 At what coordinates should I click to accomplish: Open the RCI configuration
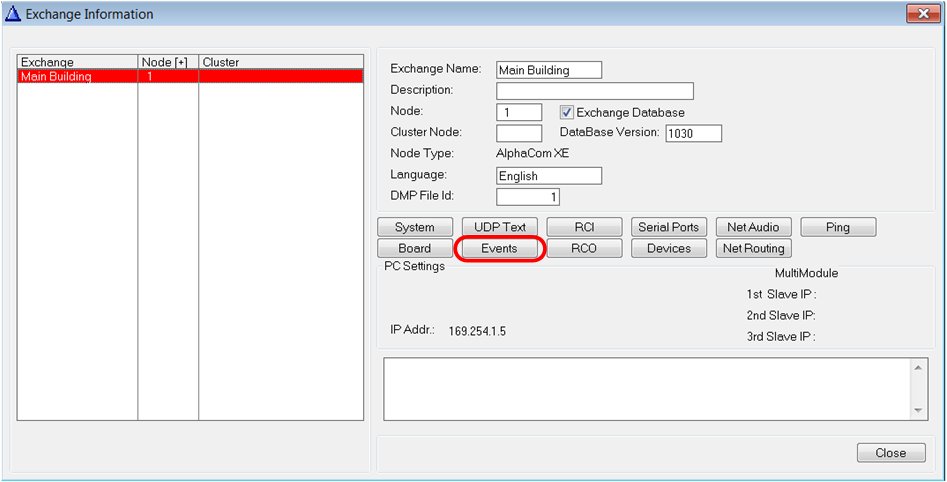(x=584, y=227)
